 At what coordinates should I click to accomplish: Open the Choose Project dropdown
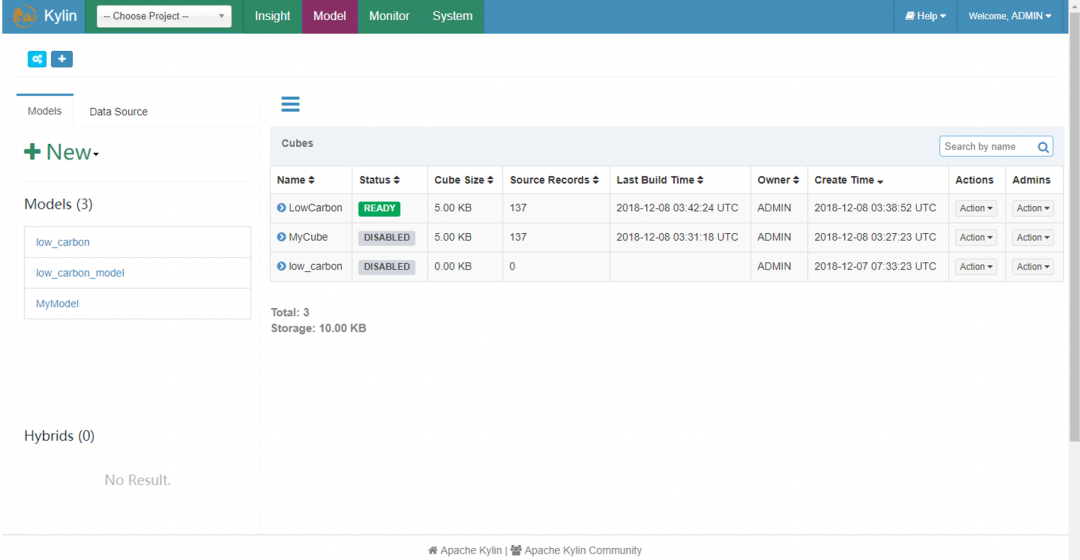click(164, 16)
